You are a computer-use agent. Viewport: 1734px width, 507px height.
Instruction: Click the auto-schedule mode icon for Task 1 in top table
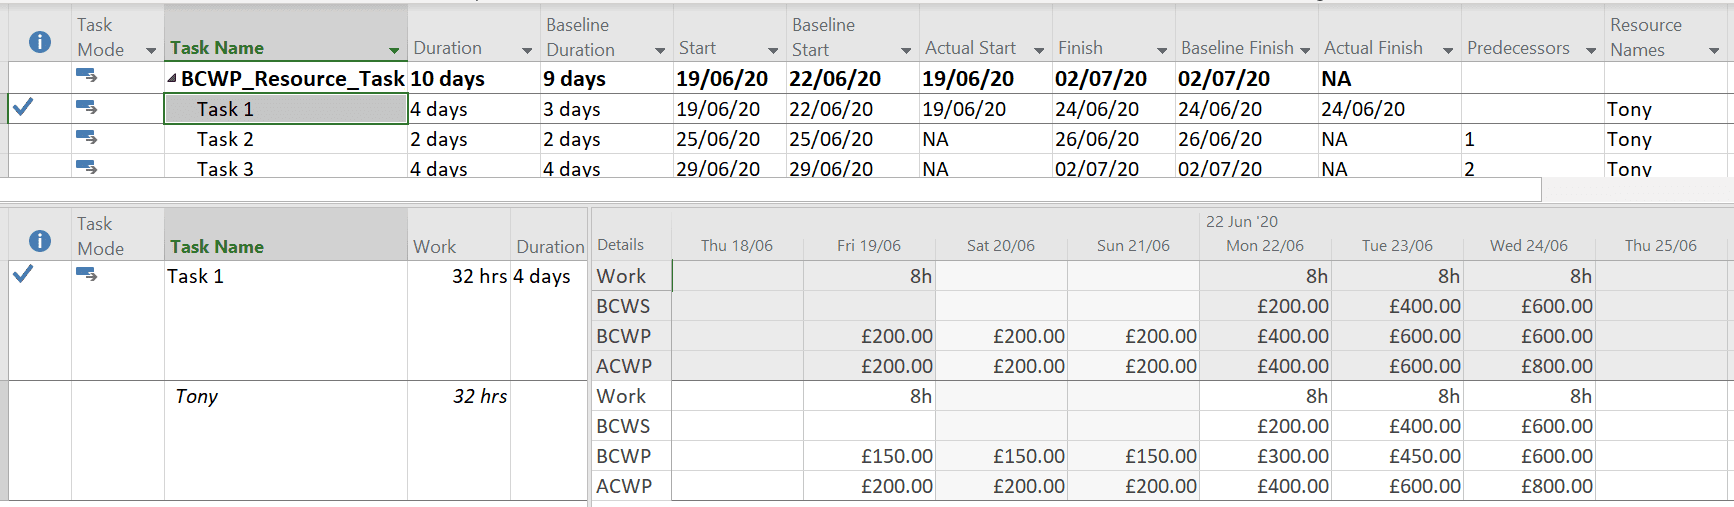[87, 107]
